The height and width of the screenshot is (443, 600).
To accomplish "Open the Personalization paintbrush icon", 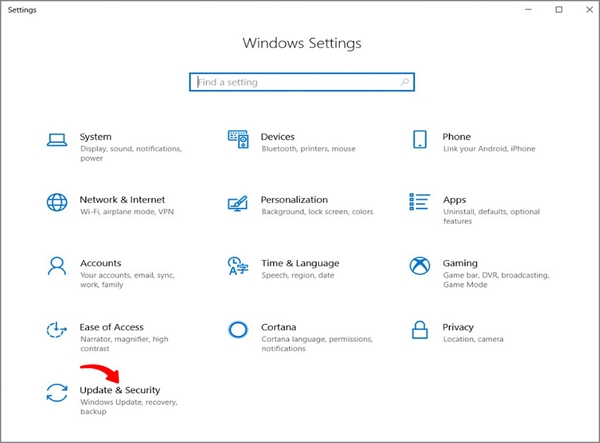I will coord(238,202).
